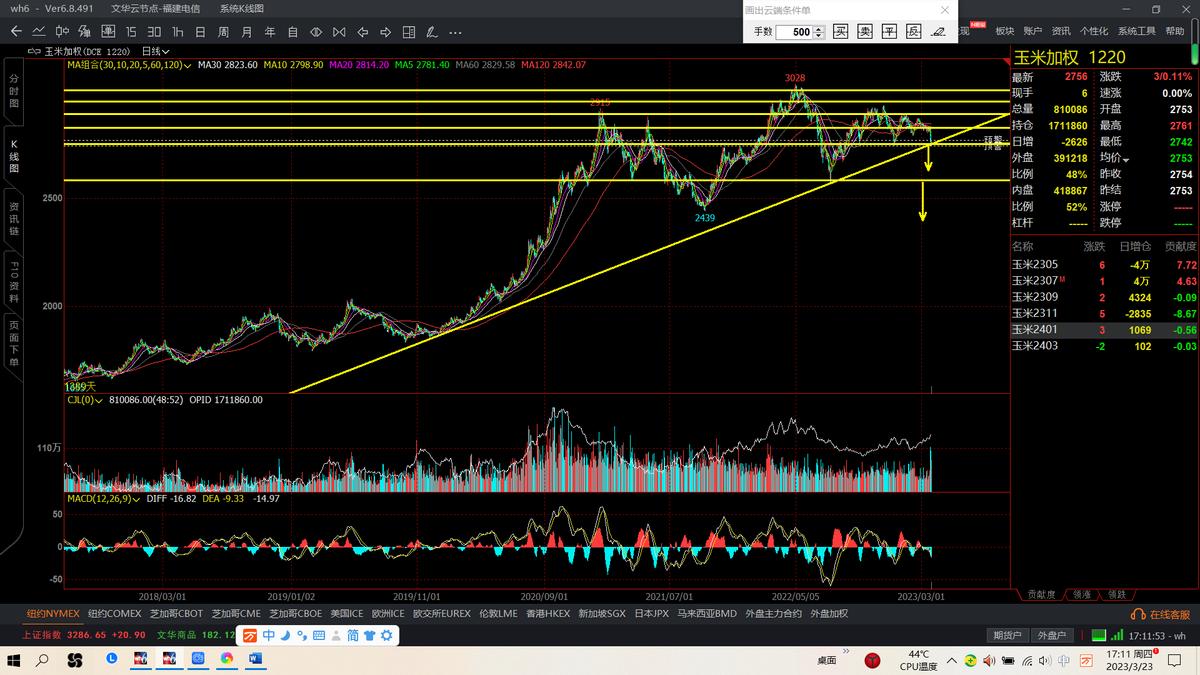Open the 芝加哥CBOT exchange tab
Screen dimensions: 1200x675
click(176, 613)
